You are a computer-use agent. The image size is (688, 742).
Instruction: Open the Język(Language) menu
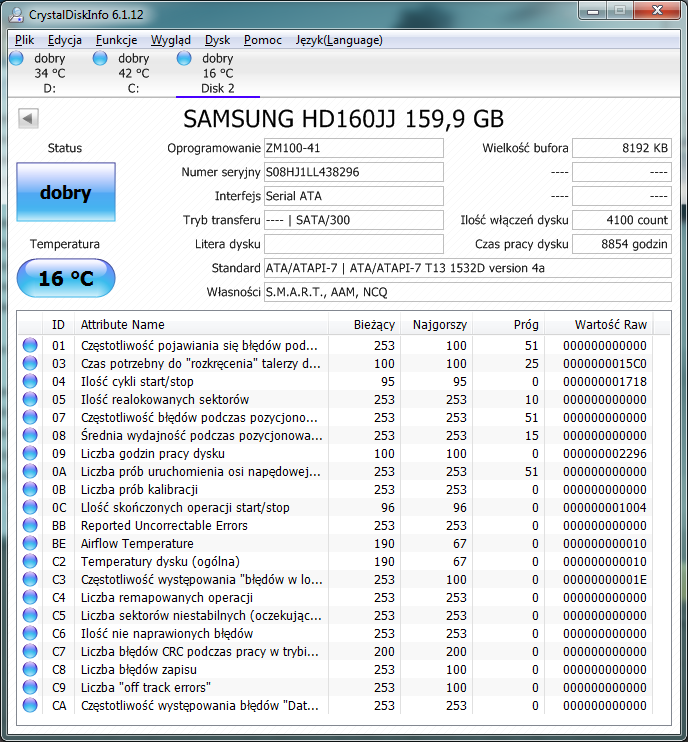coord(339,40)
